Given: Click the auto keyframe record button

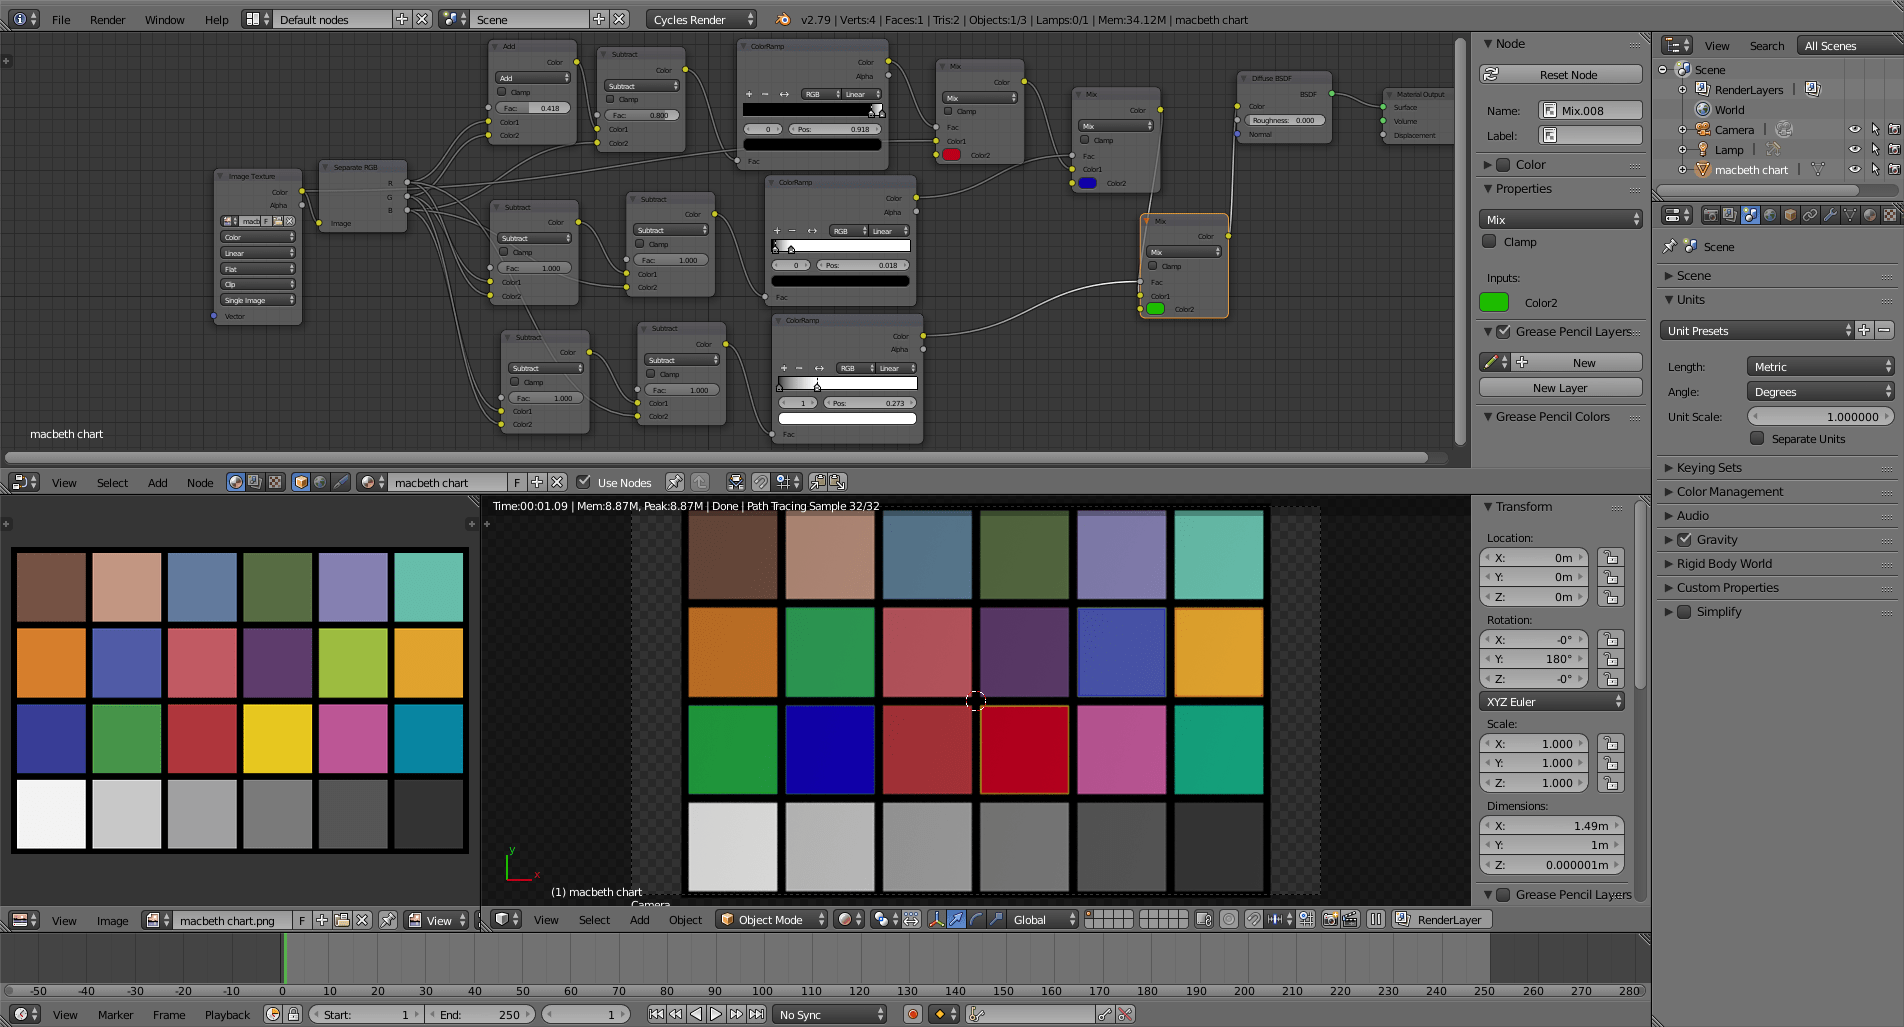Looking at the screenshot, I should point(912,1014).
